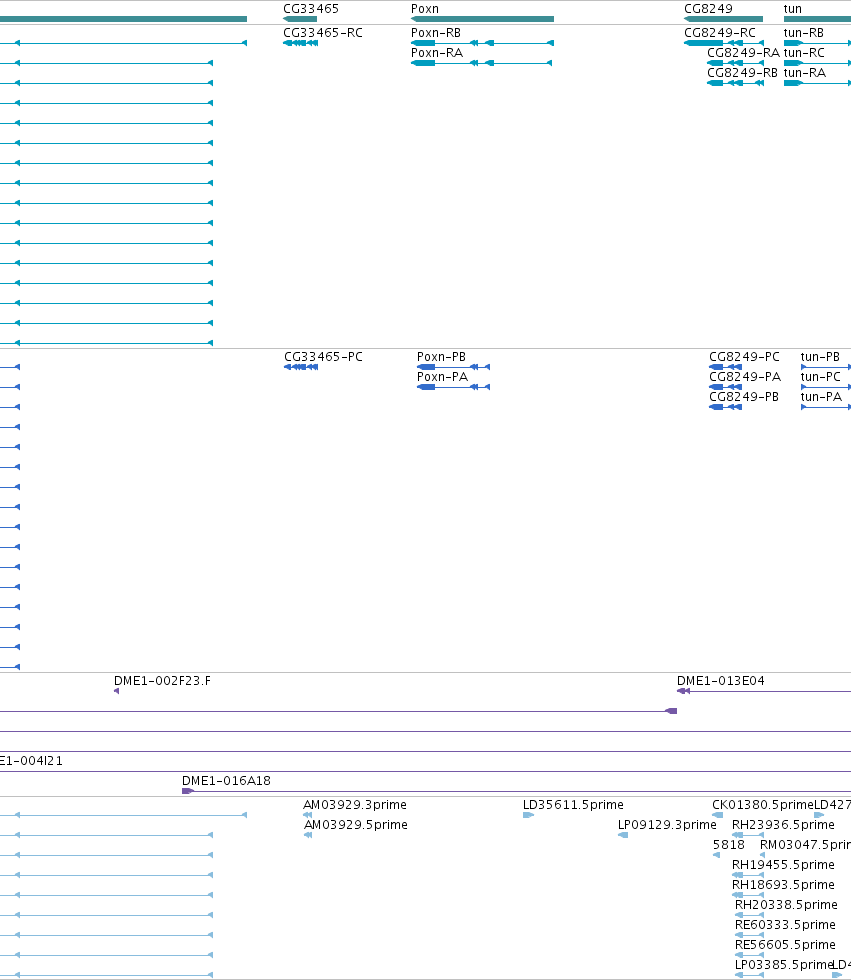Screen dimensions: 851x980
Task: Click the CK01380.5prime EST glyph
Action: tap(718, 815)
